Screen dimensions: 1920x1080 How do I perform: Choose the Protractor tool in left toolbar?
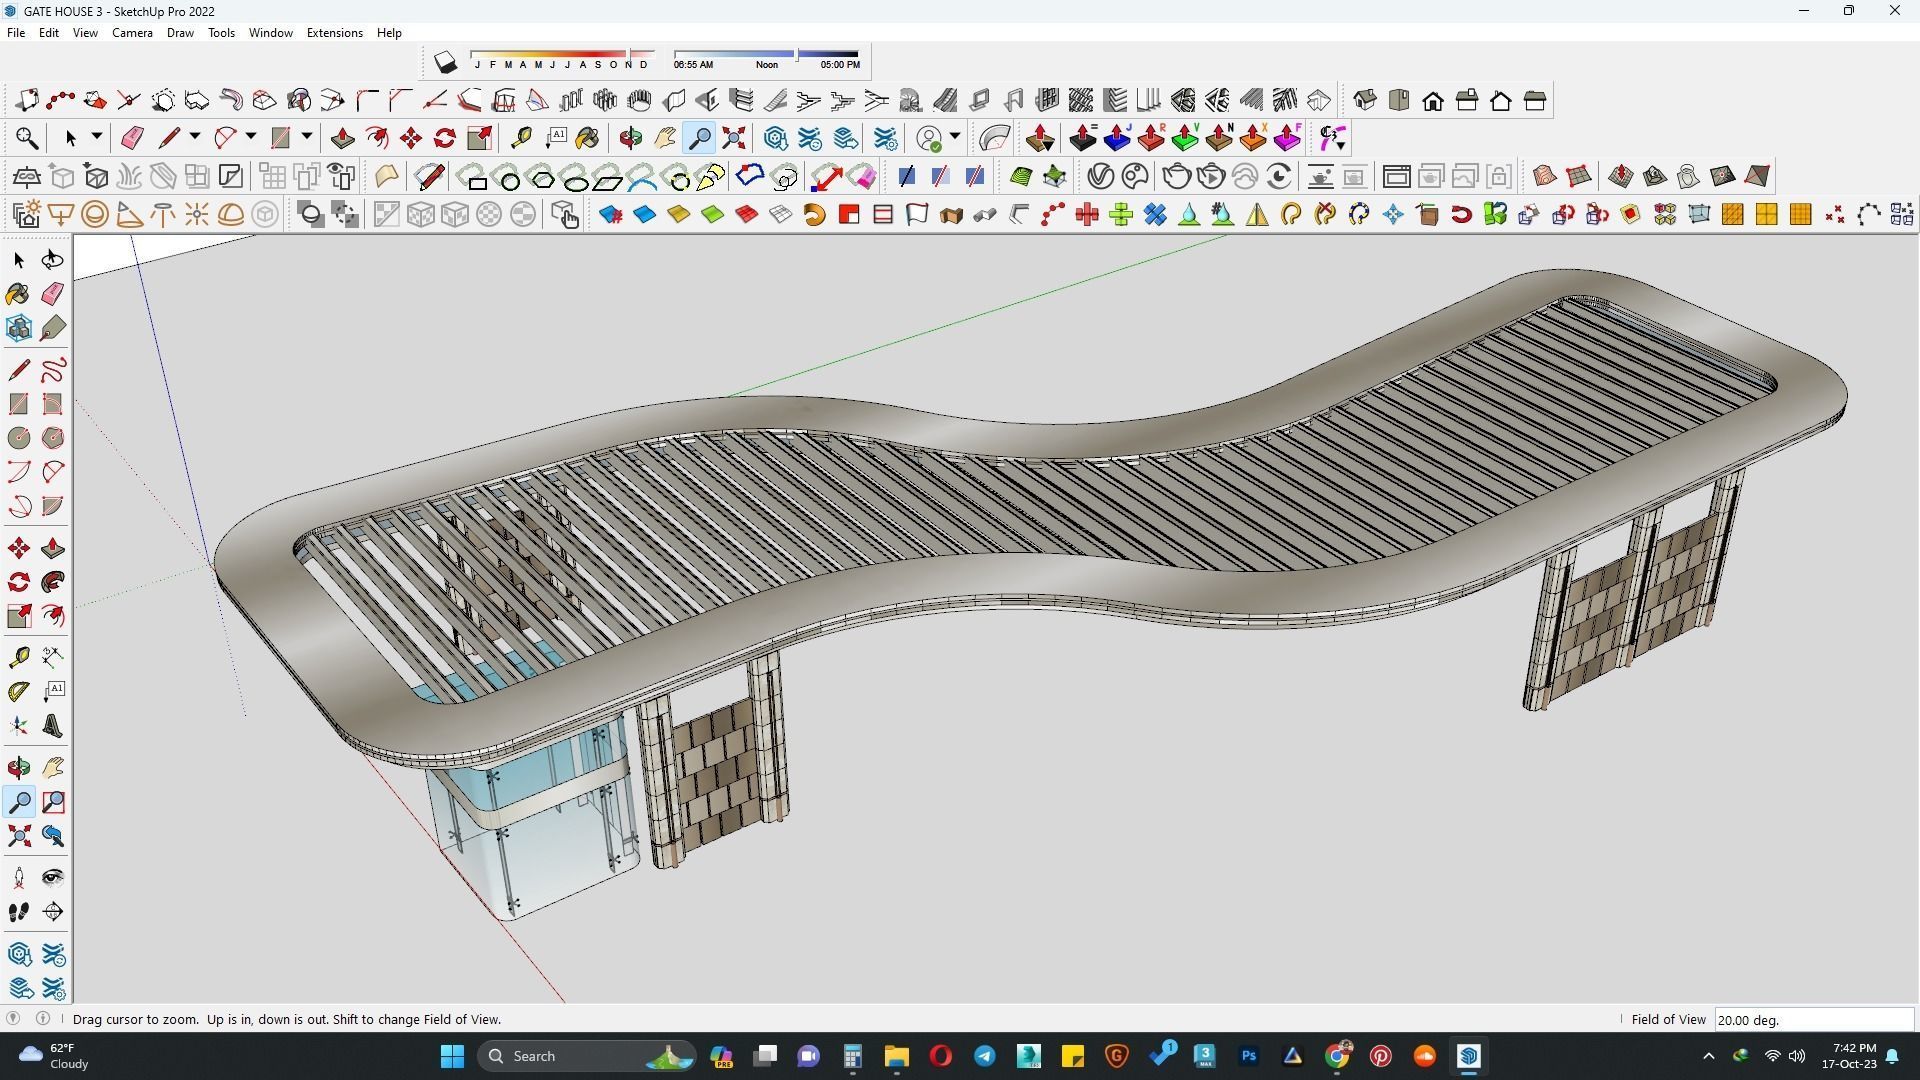point(18,691)
